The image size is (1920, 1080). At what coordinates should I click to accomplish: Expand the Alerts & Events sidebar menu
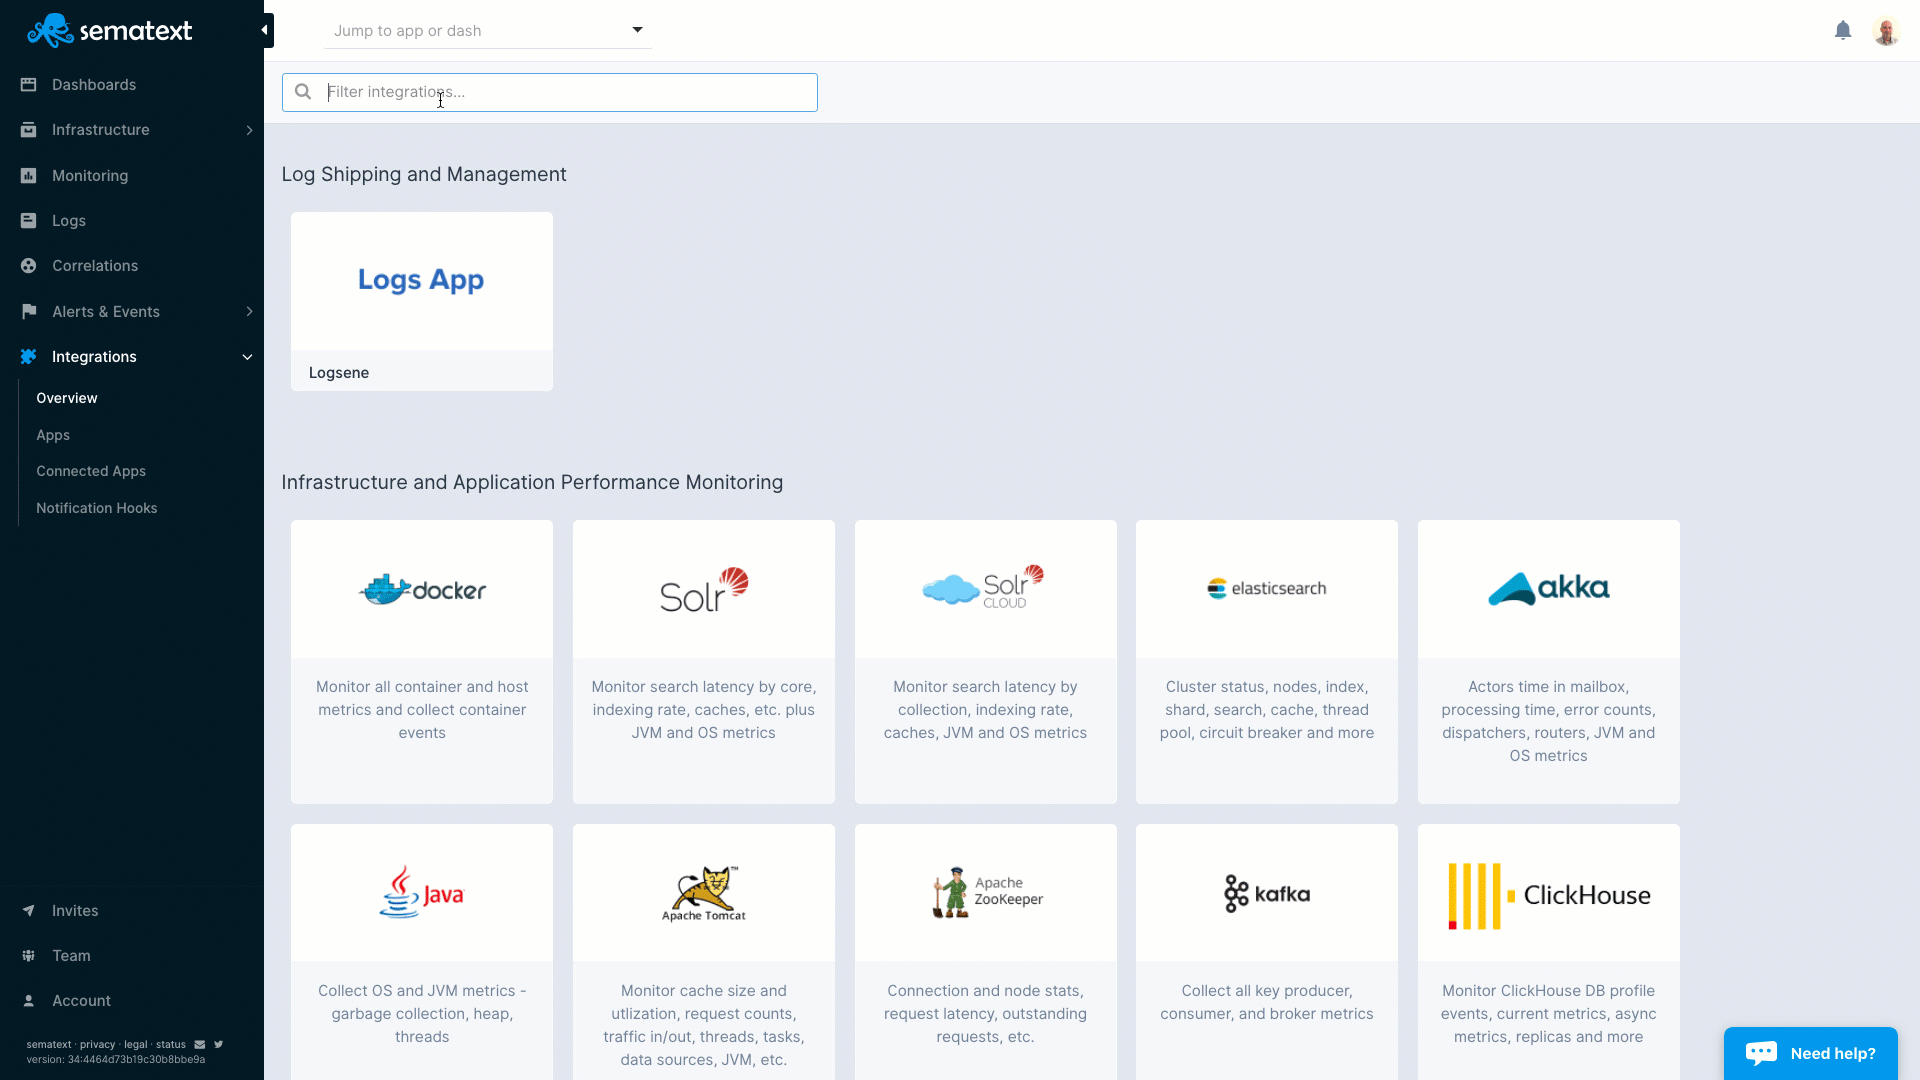pos(249,311)
